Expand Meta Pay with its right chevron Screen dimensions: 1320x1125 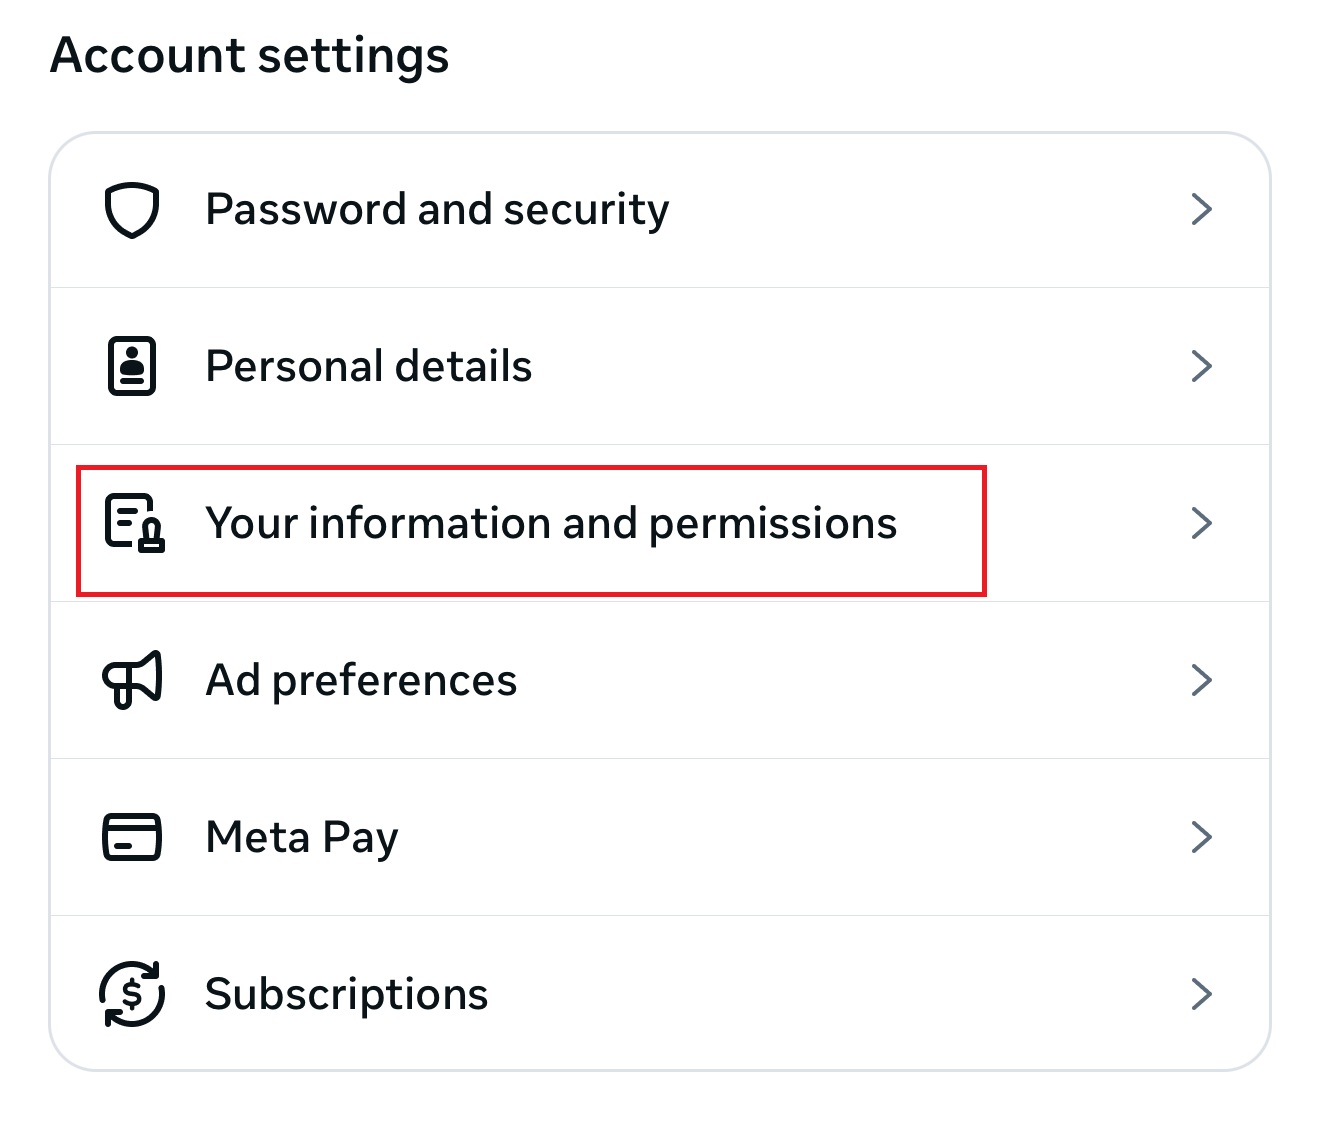(x=1202, y=837)
